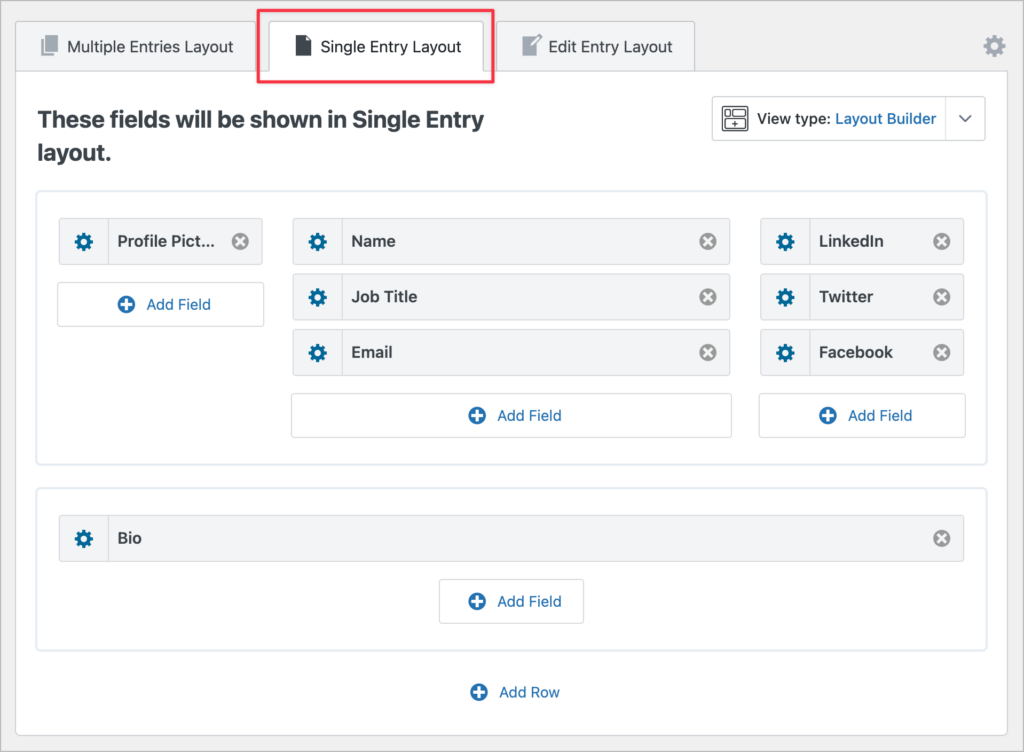Screen dimensions: 1024x752
Task: Click Add Field under Profile Picture
Action: [161, 305]
